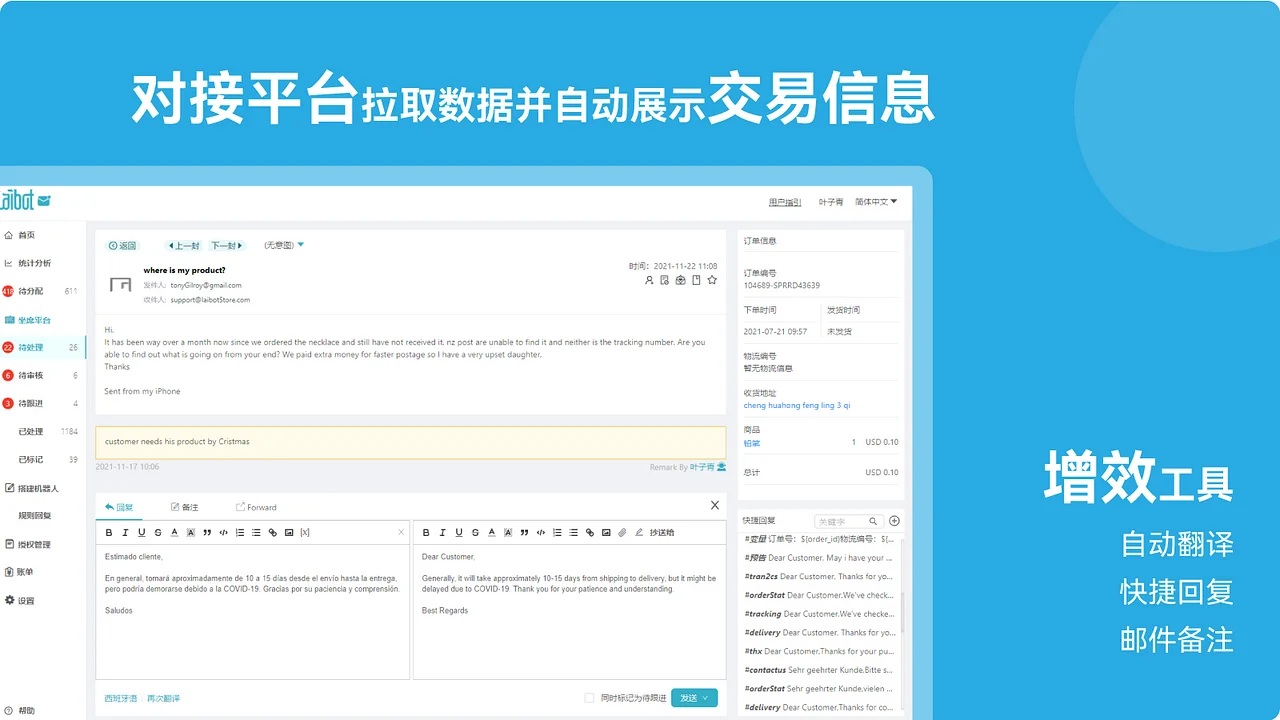Add a new quick reply with the plus icon
This screenshot has width=1280, height=720.
894,520
